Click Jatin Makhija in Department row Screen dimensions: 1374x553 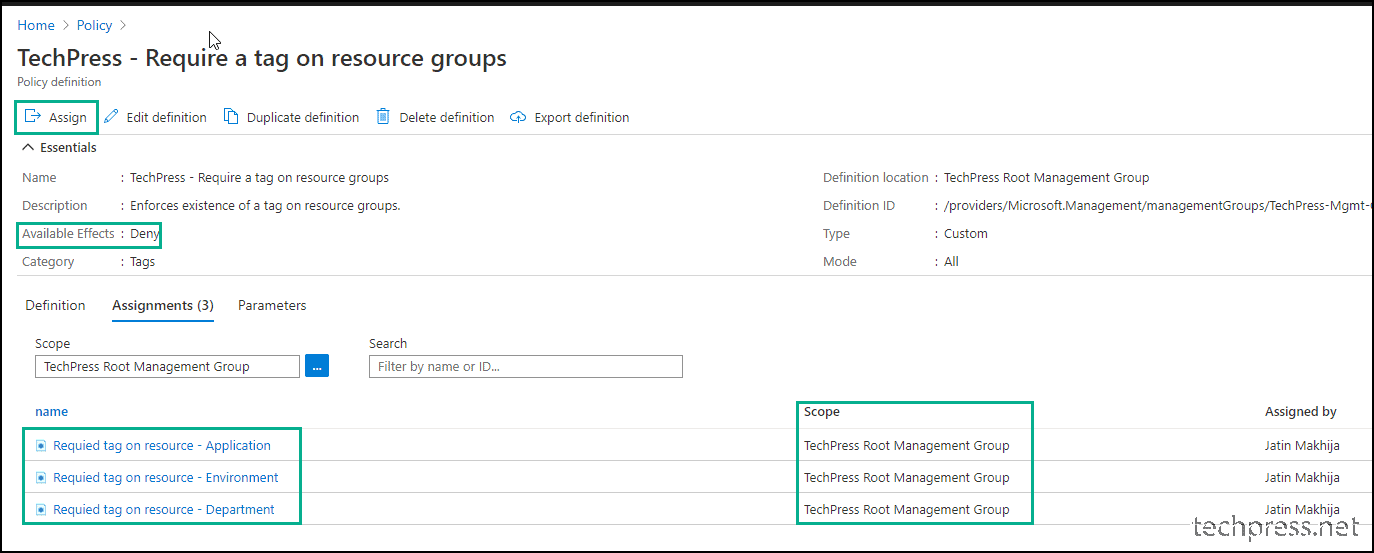(1302, 510)
